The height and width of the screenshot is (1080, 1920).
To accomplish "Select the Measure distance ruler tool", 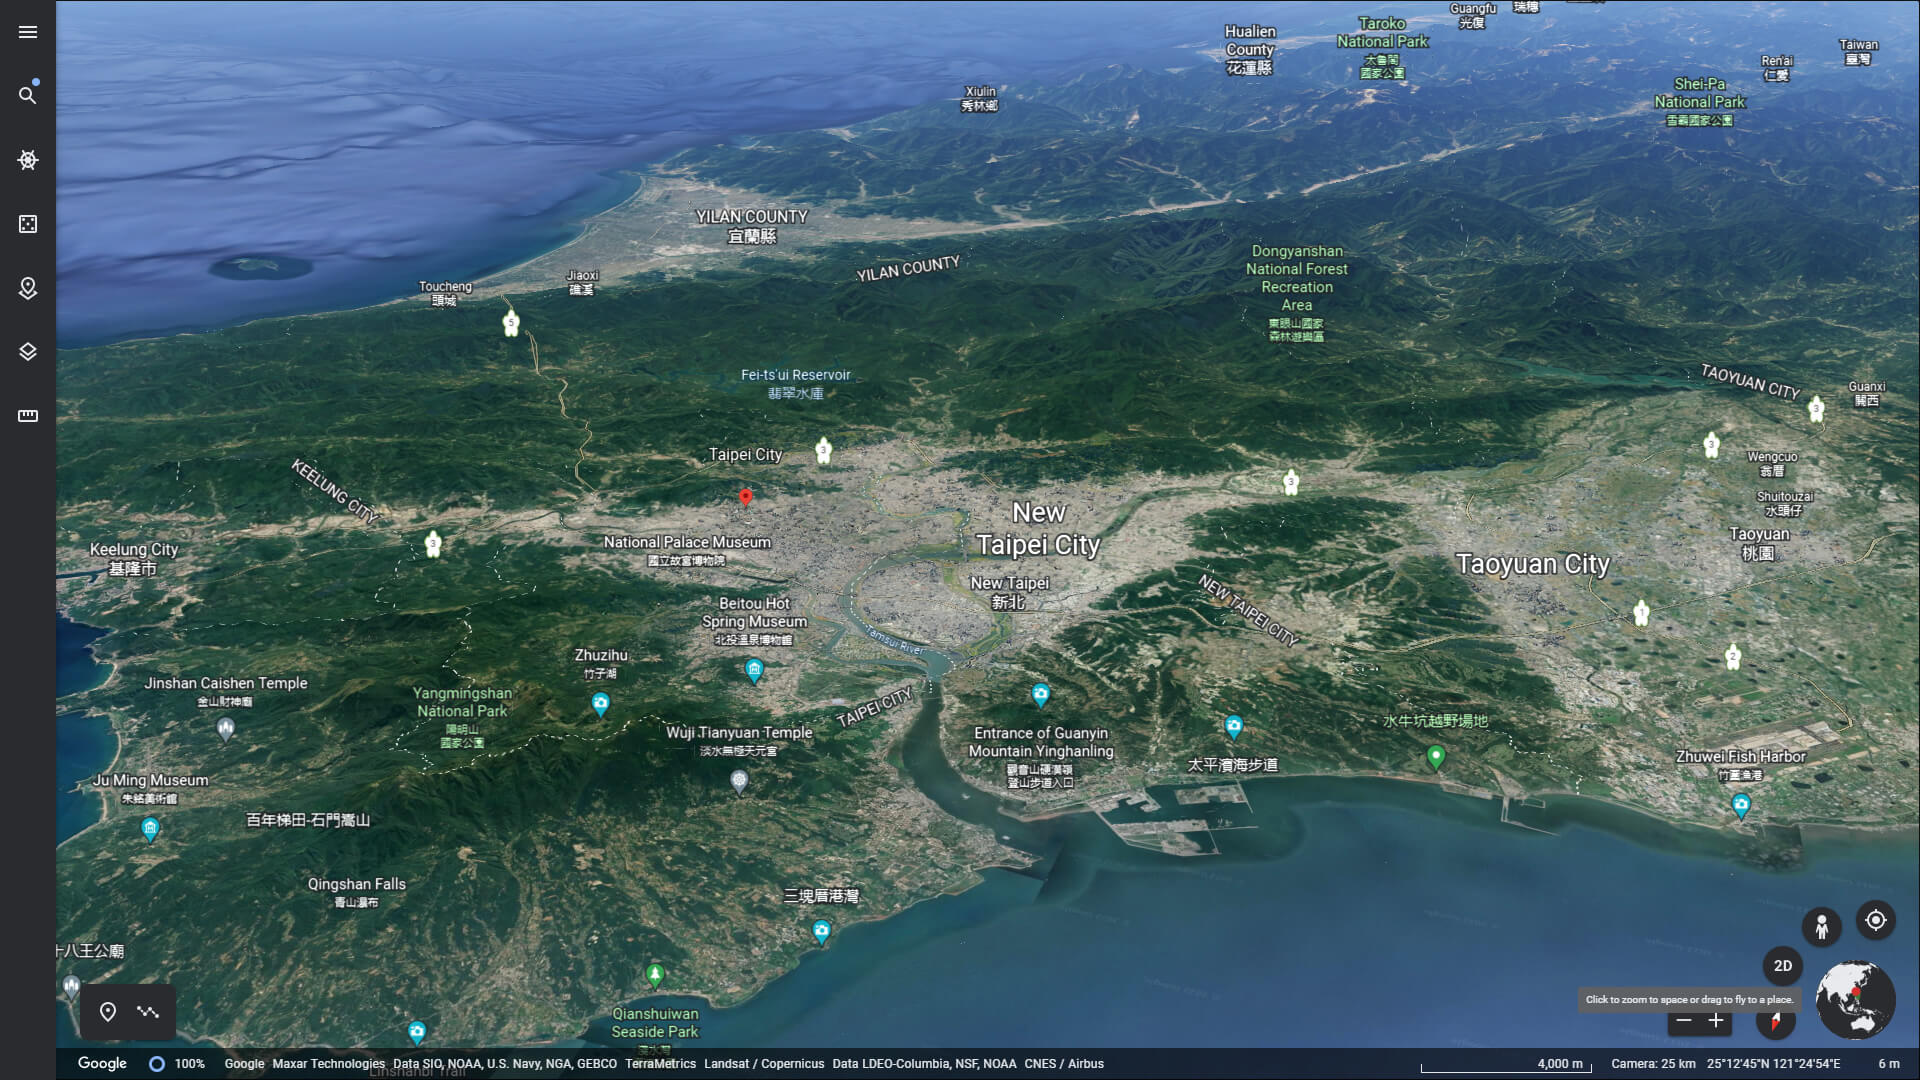I will click(x=28, y=414).
